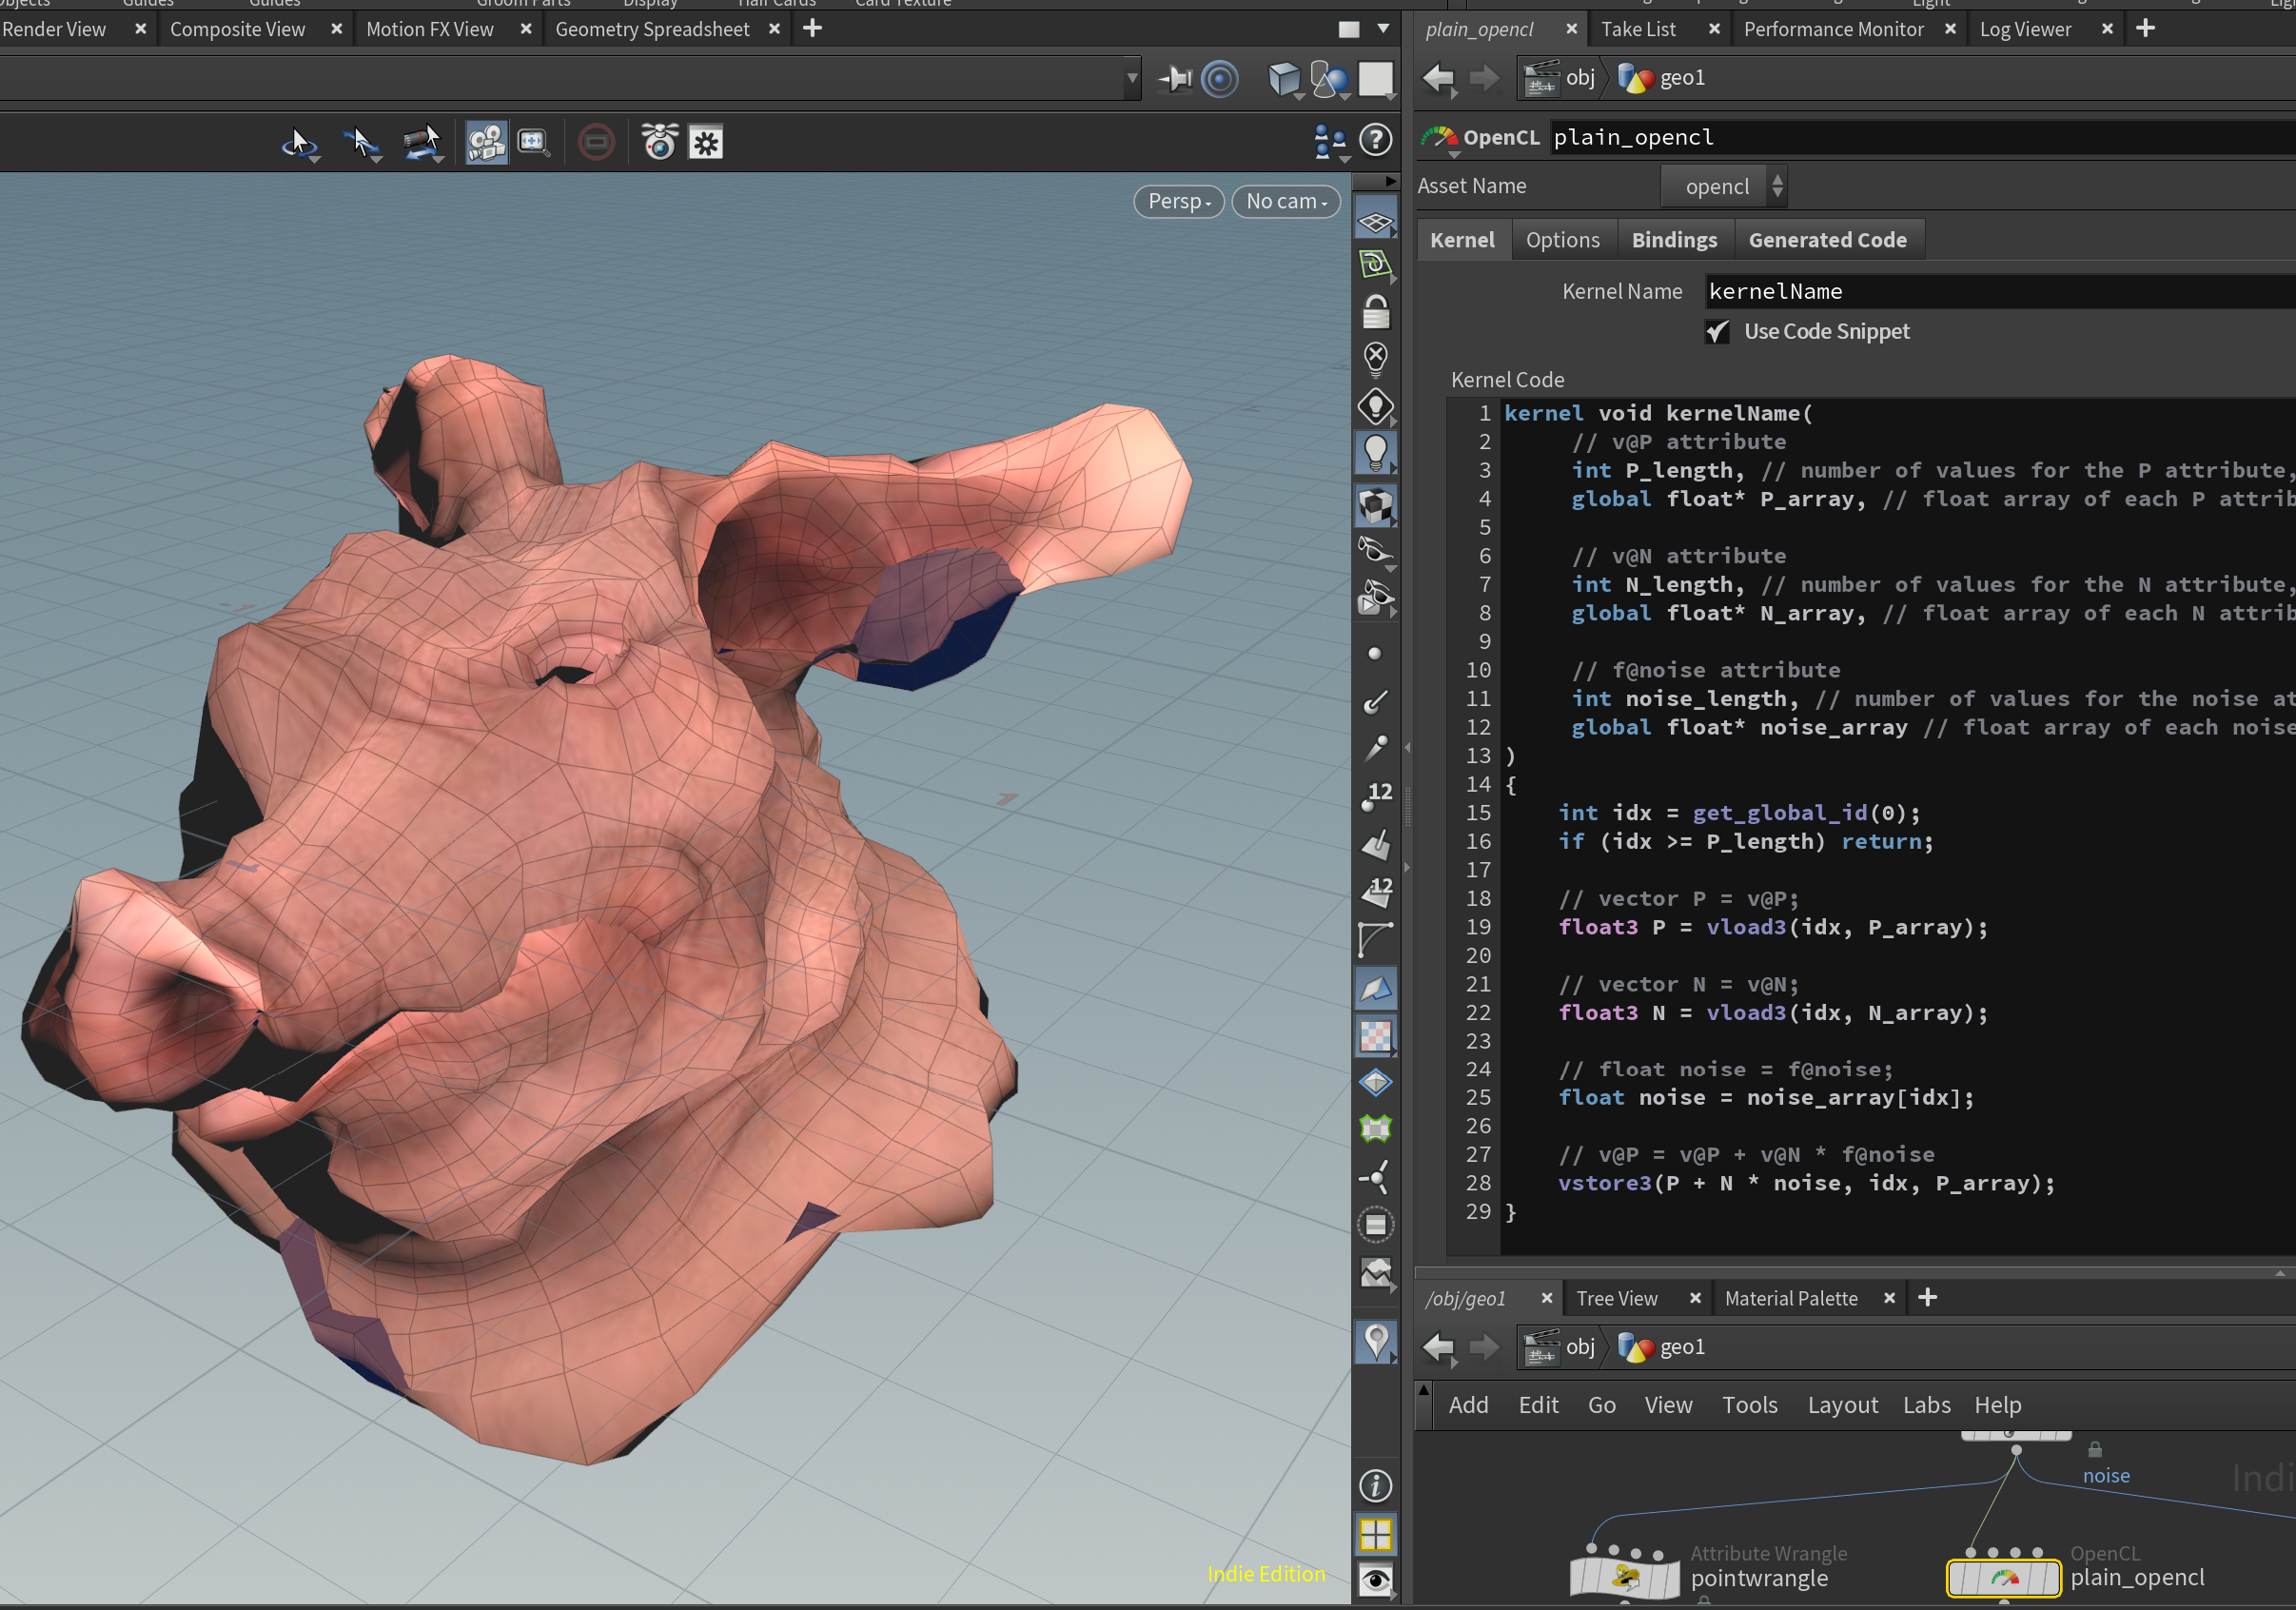Toggle the pin pane icon in viewport header

pos(1176,78)
